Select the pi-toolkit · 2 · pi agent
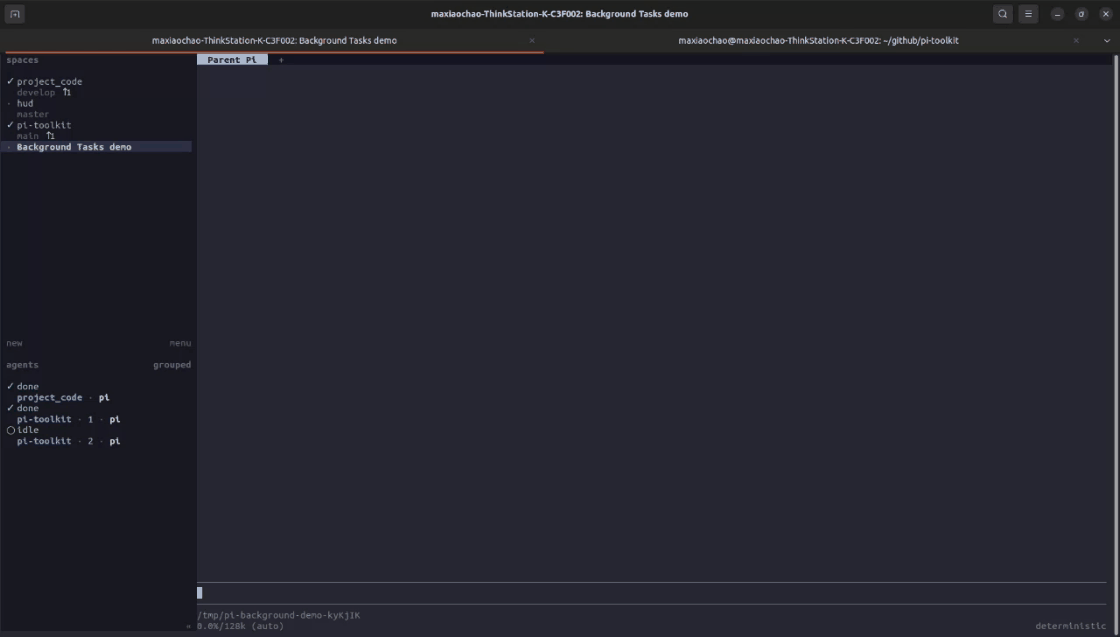The image size is (1120, 637). tap(69, 441)
